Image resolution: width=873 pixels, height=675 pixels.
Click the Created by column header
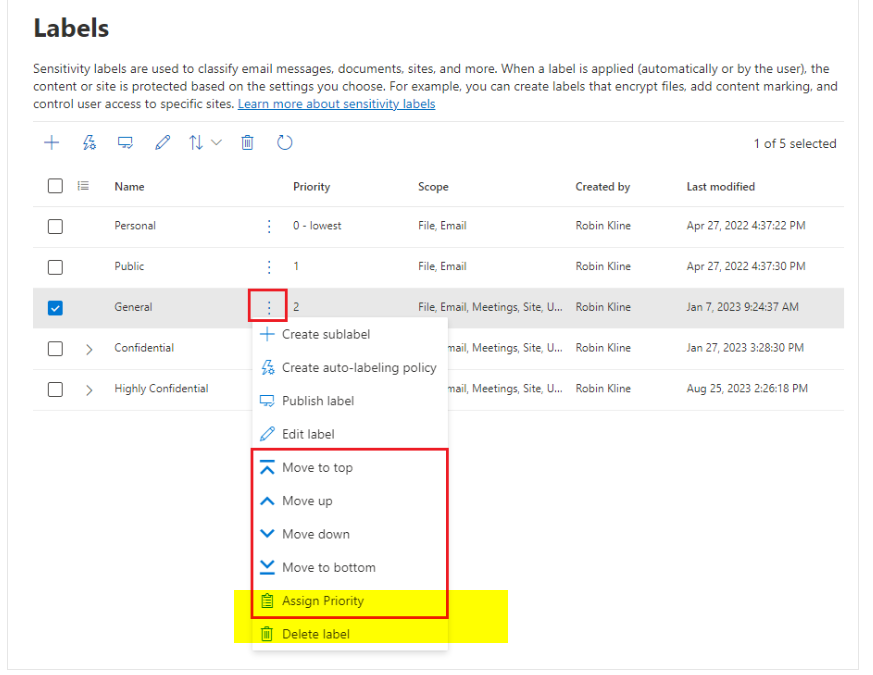pyautogui.click(x=602, y=187)
